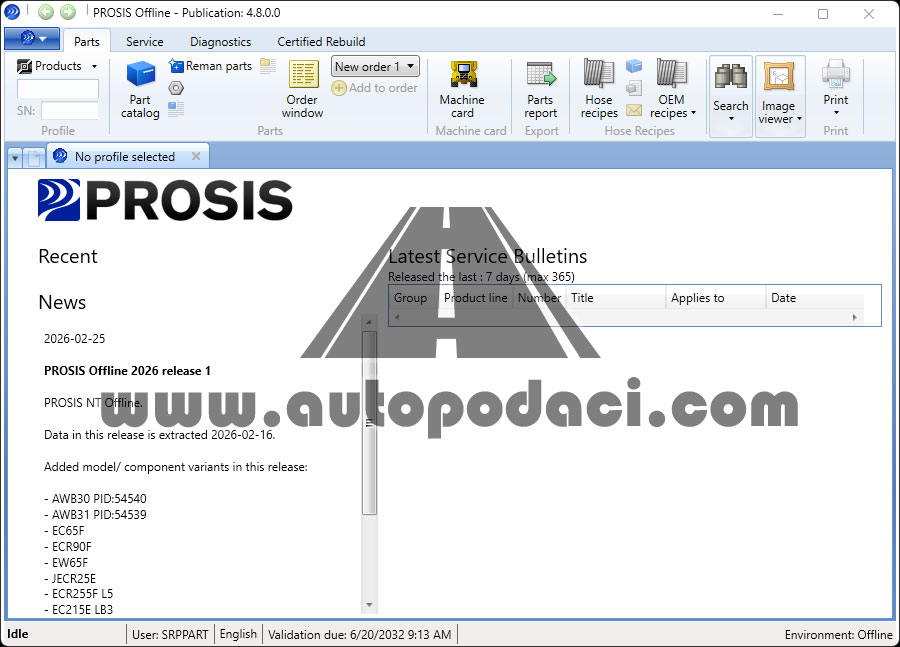The width and height of the screenshot is (900, 647).
Task: Click the Reman parts icon
Action: 176,66
